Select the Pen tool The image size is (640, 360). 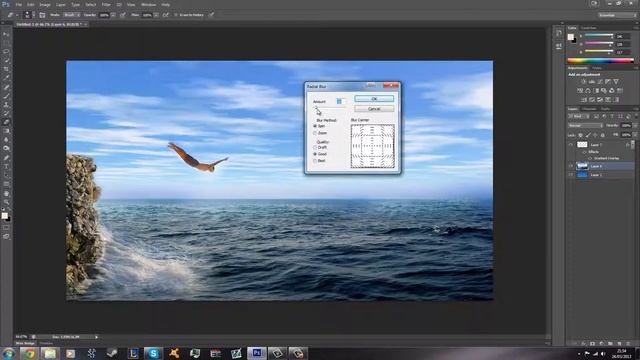pos(6,158)
